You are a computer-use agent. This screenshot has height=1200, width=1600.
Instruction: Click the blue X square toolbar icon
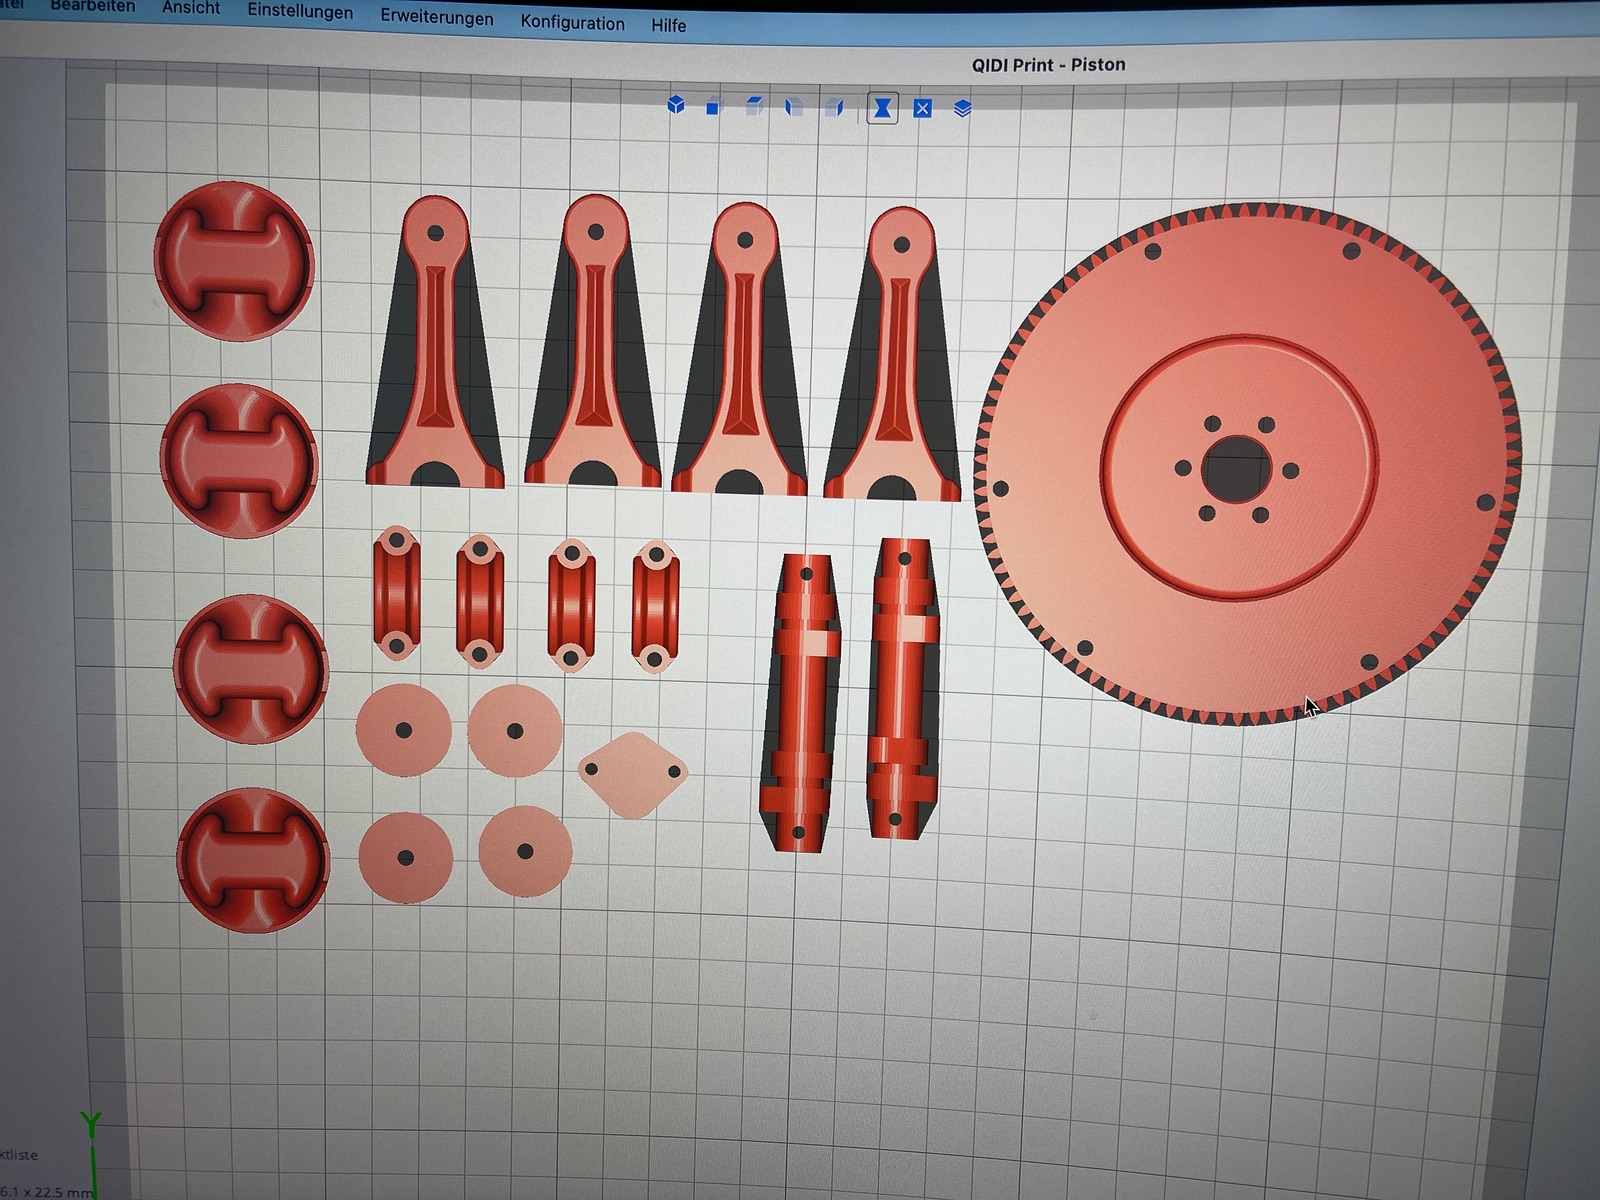922,109
